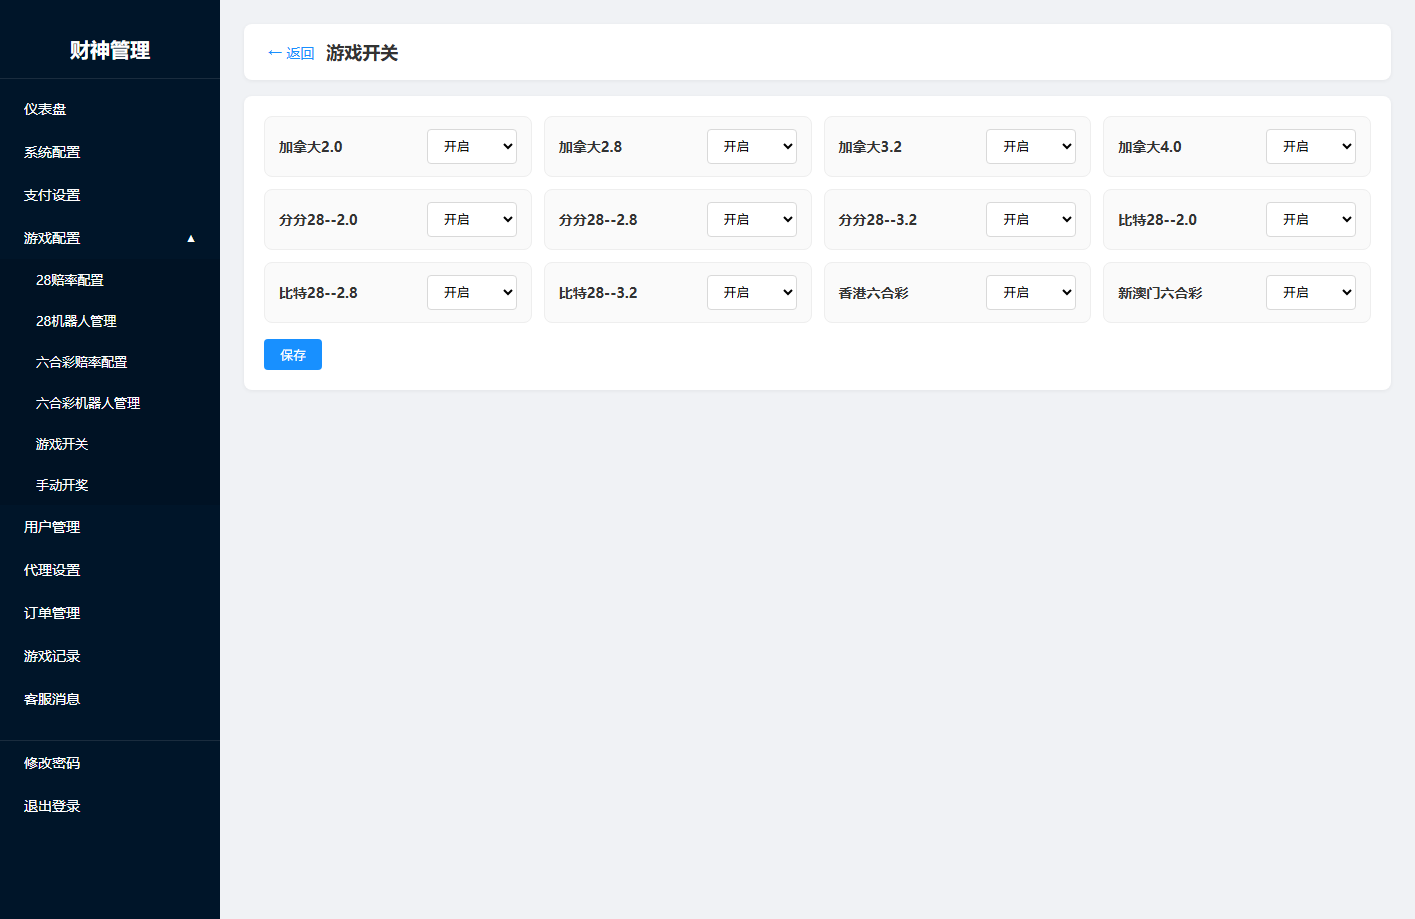Open the 比特28--2.8 status dropdown
This screenshot has width=1415, height=919.
coord(472,292)
